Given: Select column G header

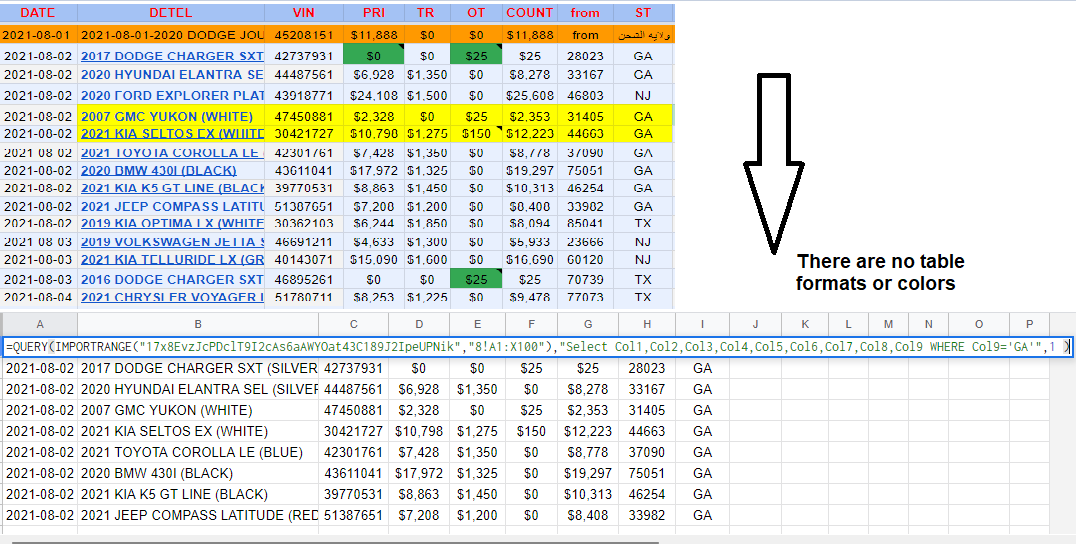Looking at the screenshot, I should pyautogui.click(x=587, y=324).
